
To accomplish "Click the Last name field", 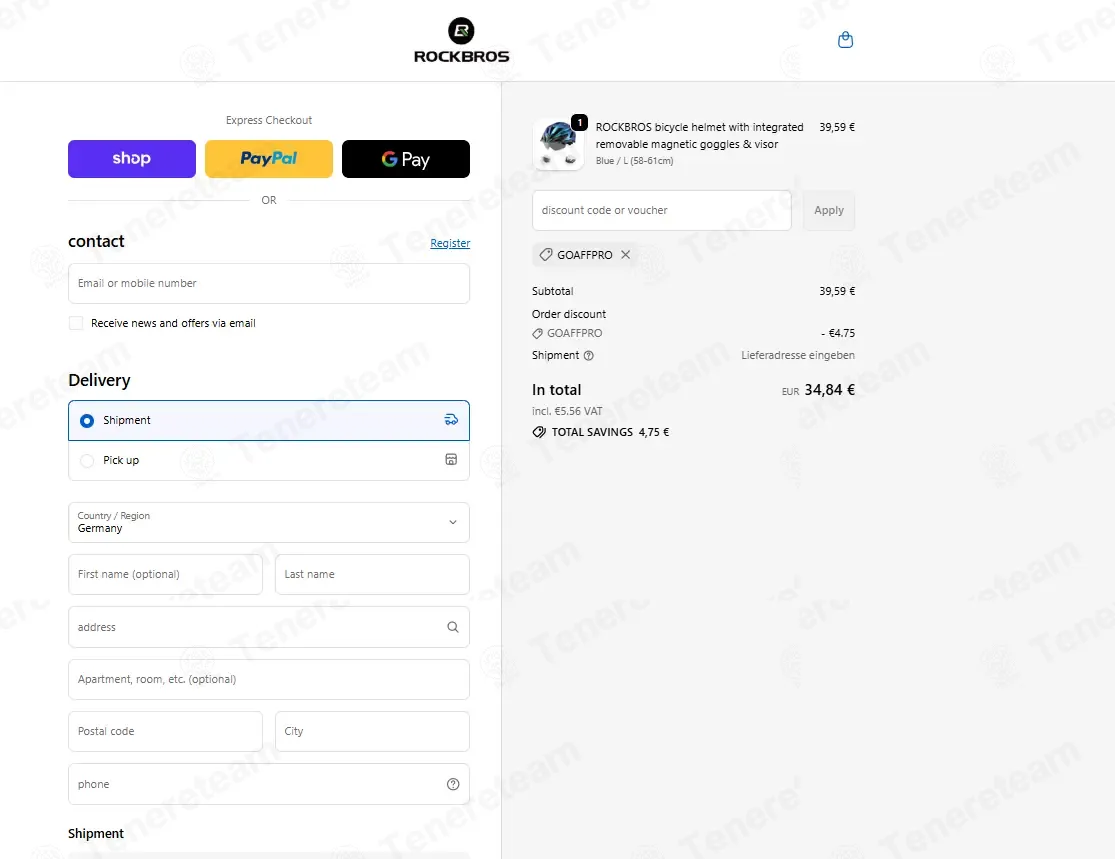I will 372,575.
